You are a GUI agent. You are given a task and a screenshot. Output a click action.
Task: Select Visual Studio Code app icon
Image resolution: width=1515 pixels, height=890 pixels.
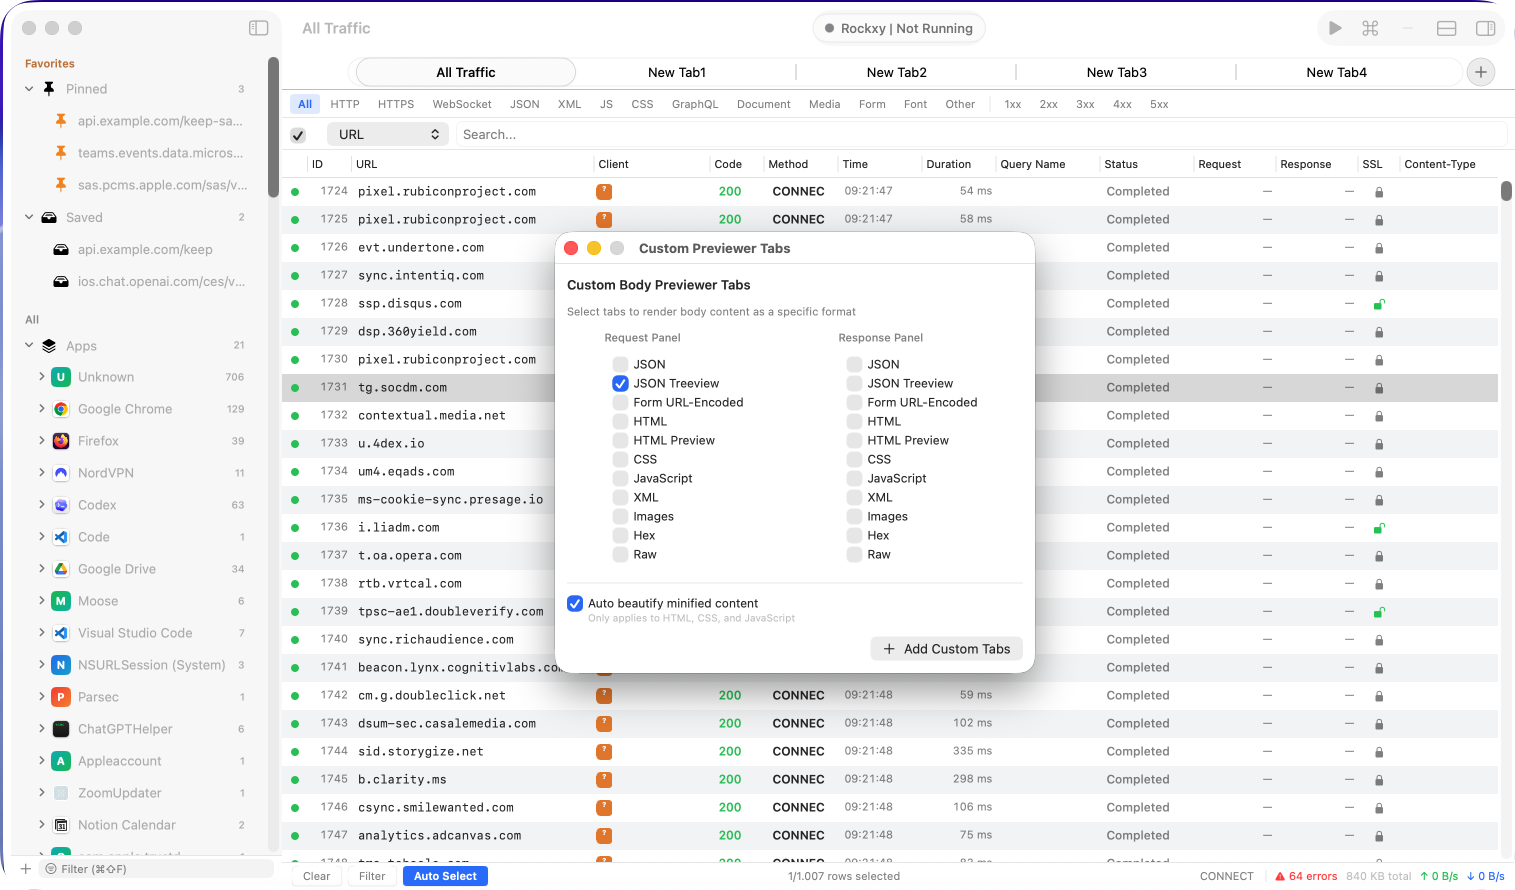[61, 633]
